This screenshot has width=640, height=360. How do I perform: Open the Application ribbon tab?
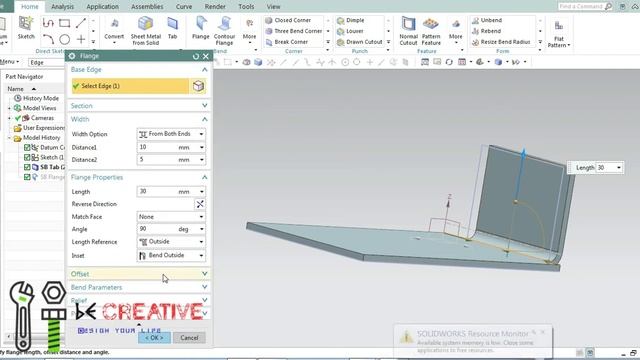[102, 7]
